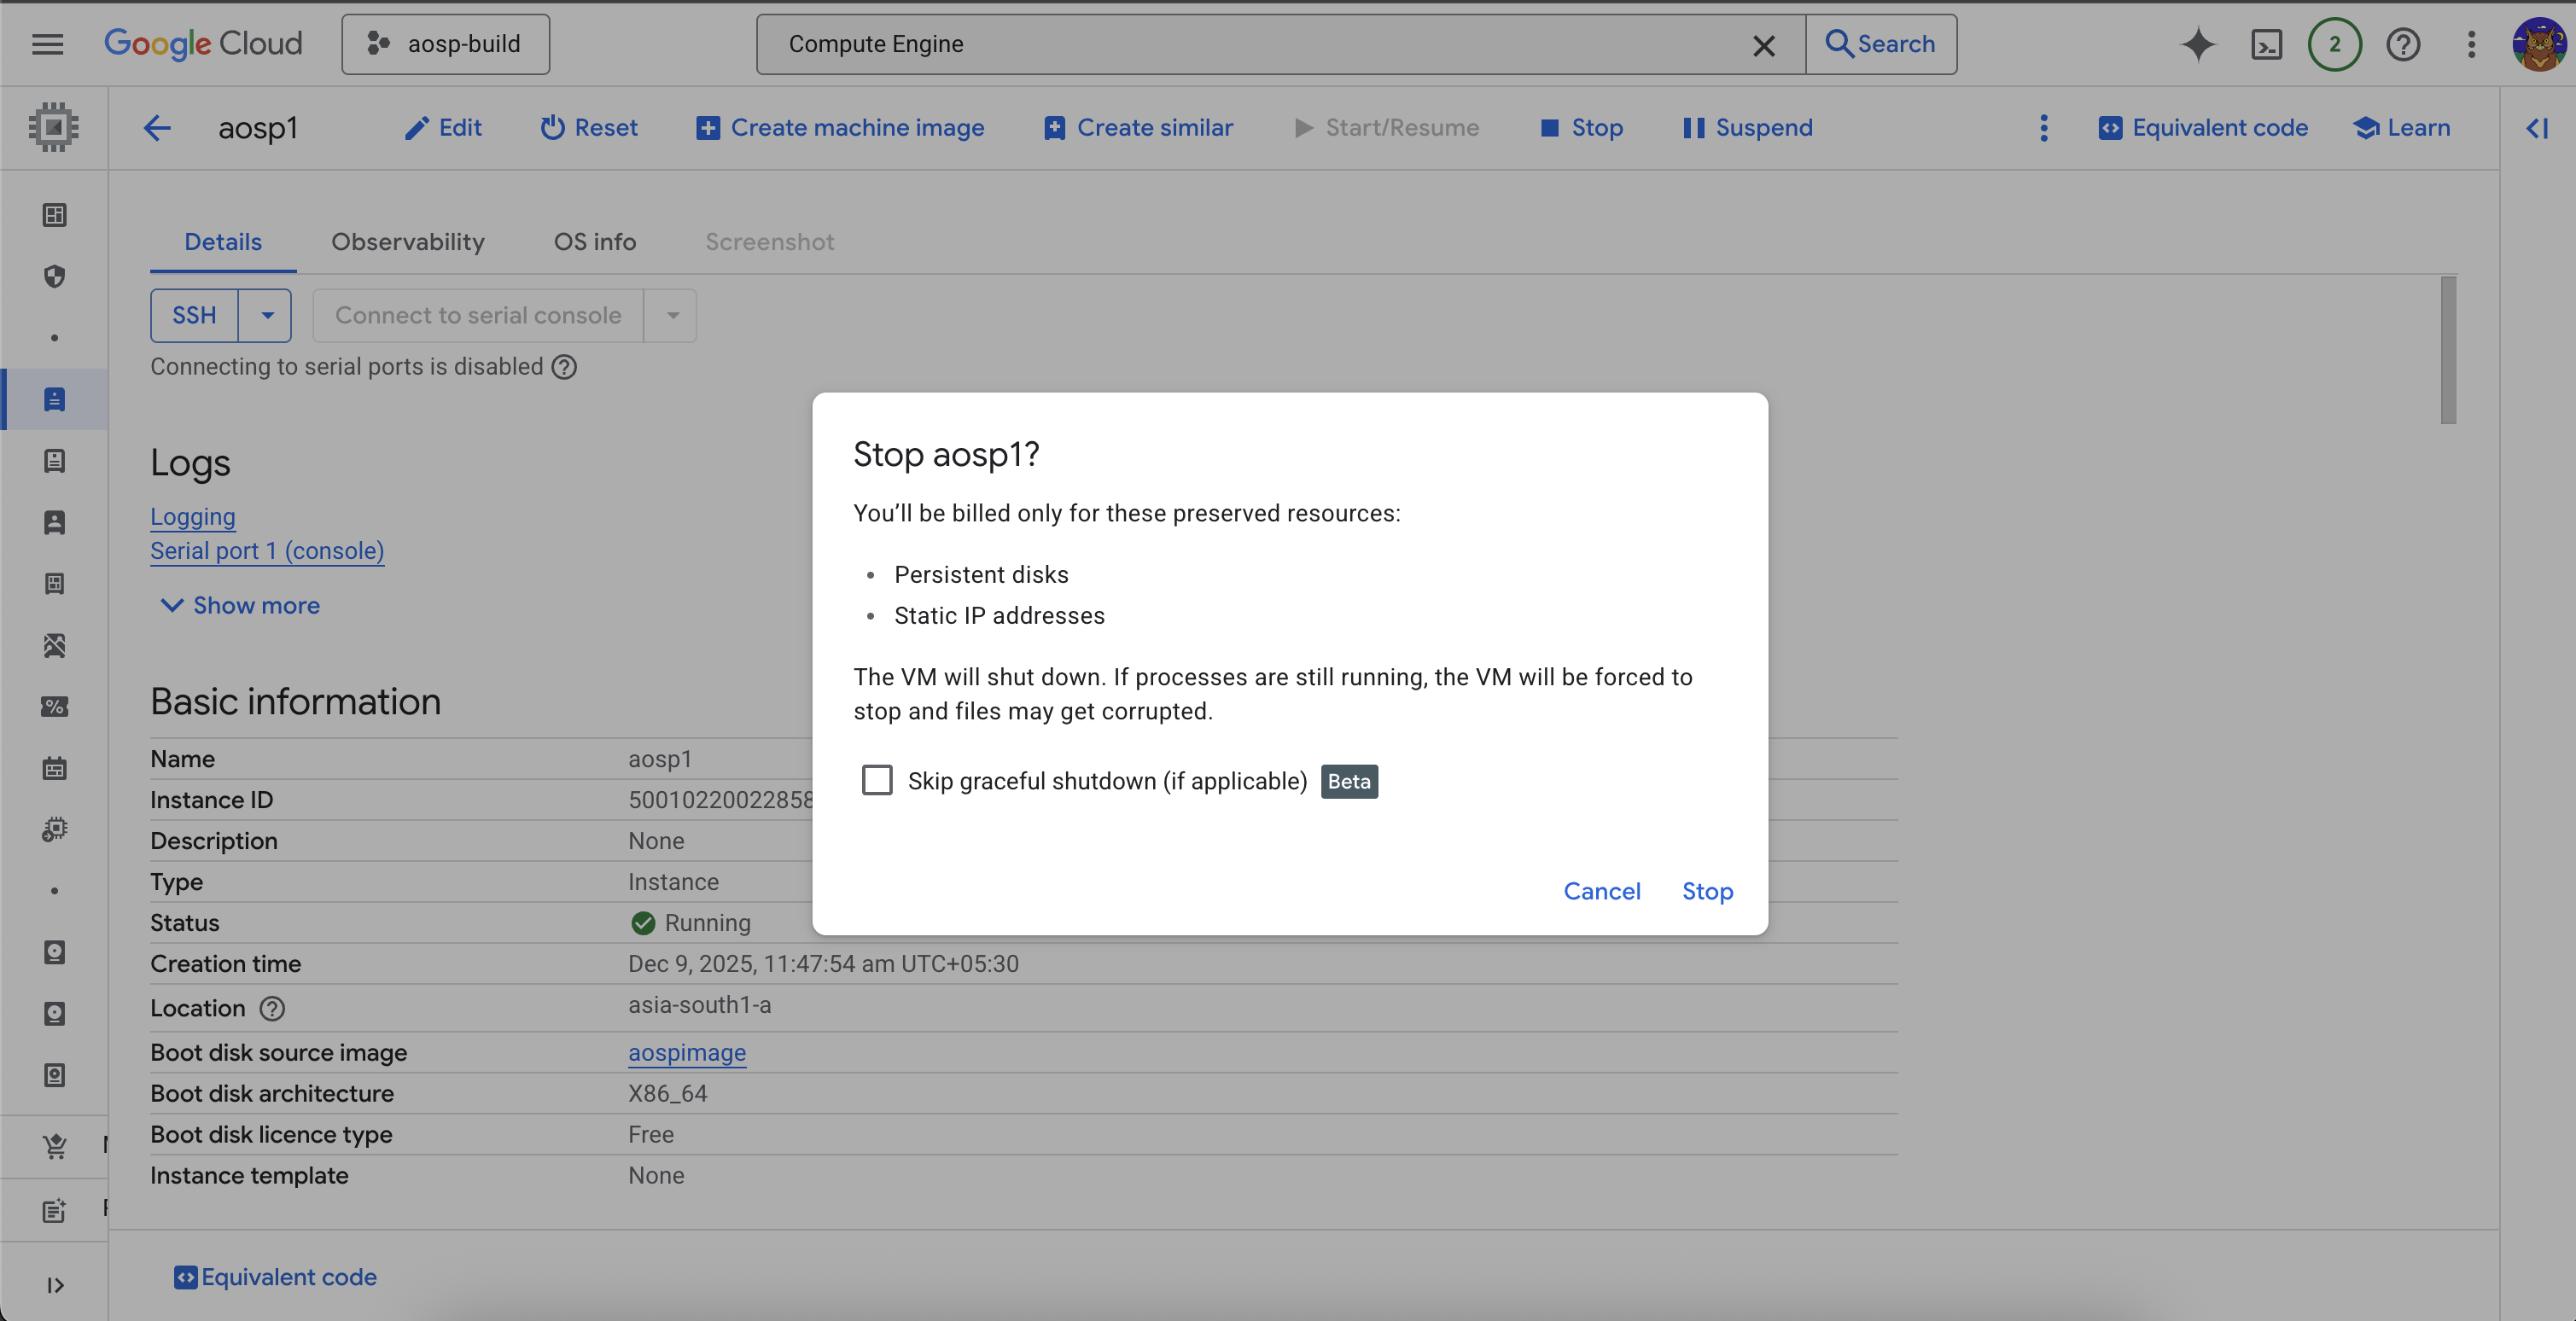View notifications with badge count 2
2576x1321 pixels.
click(2334, 44)
